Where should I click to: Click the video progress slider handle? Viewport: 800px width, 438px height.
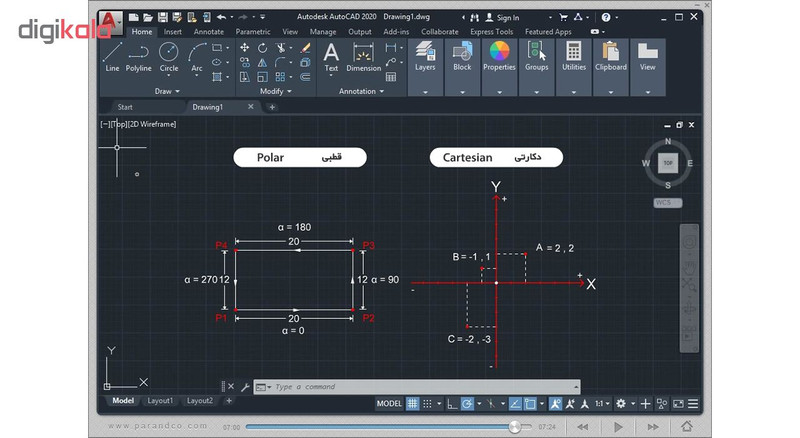pyautogui.click(x=515, y=427)
